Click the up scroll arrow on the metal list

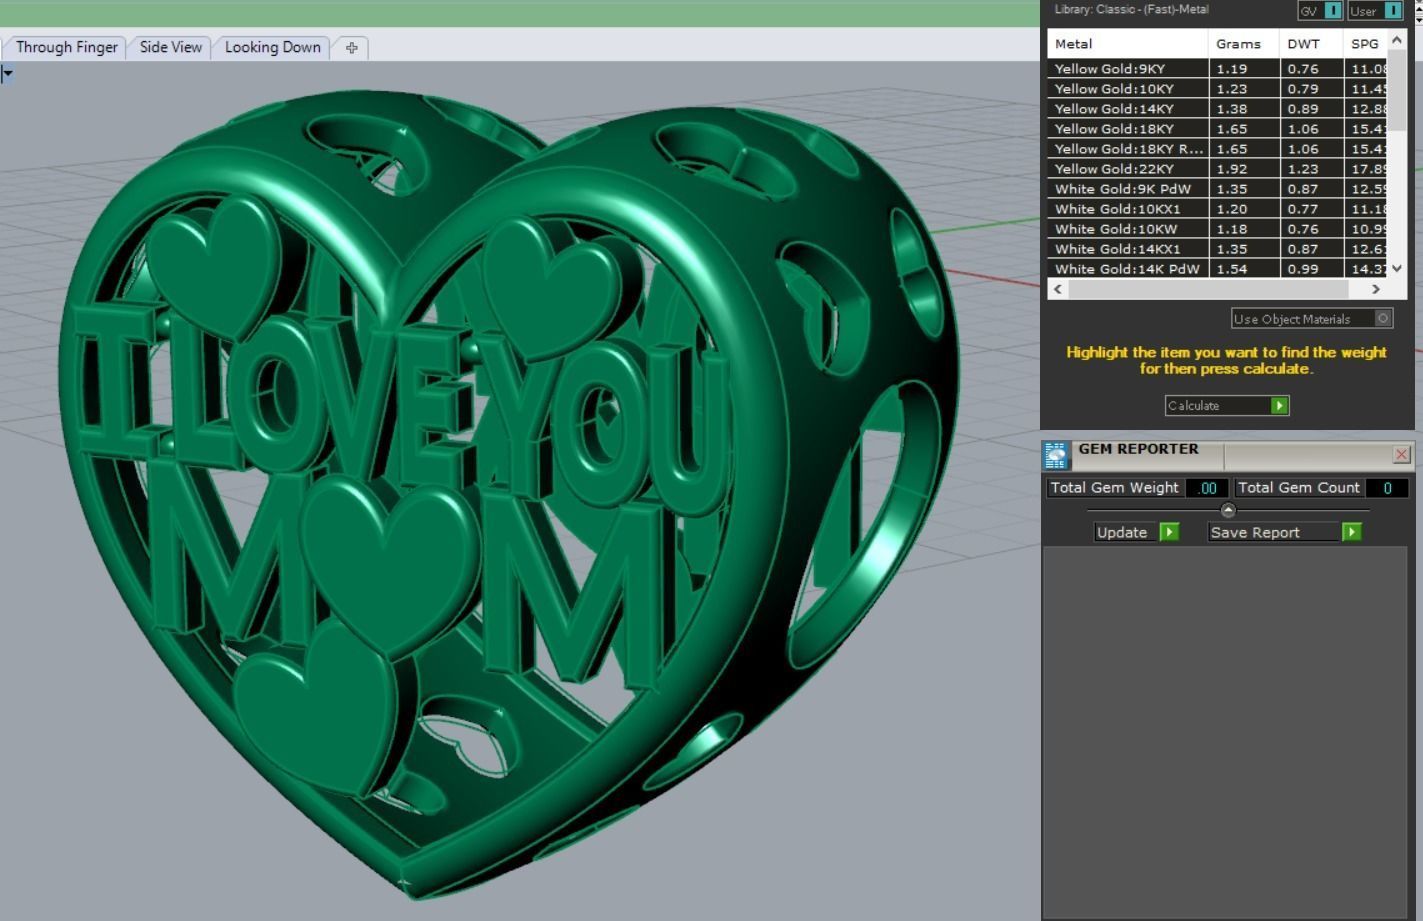click(1396, 41)
